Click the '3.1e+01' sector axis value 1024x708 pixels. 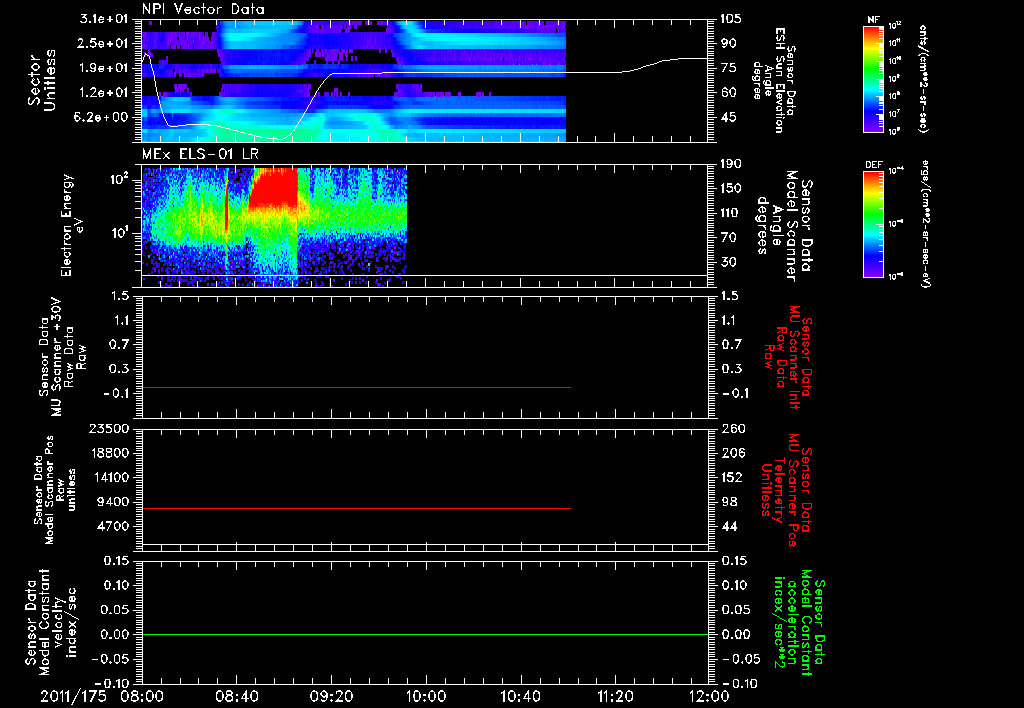pos(104,19)
